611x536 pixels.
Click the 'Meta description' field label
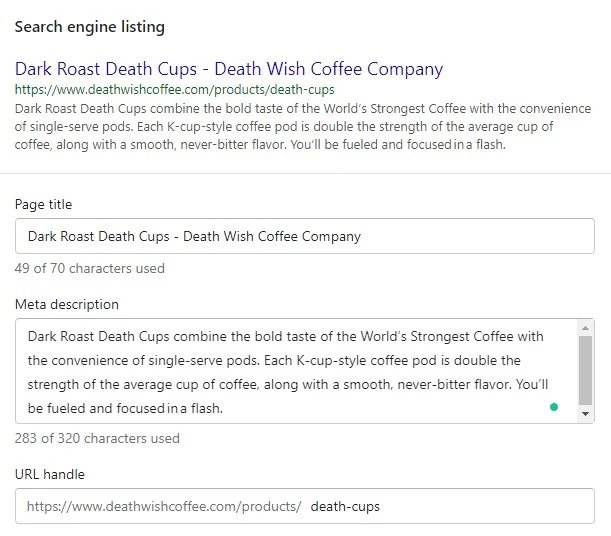point(67,304)
